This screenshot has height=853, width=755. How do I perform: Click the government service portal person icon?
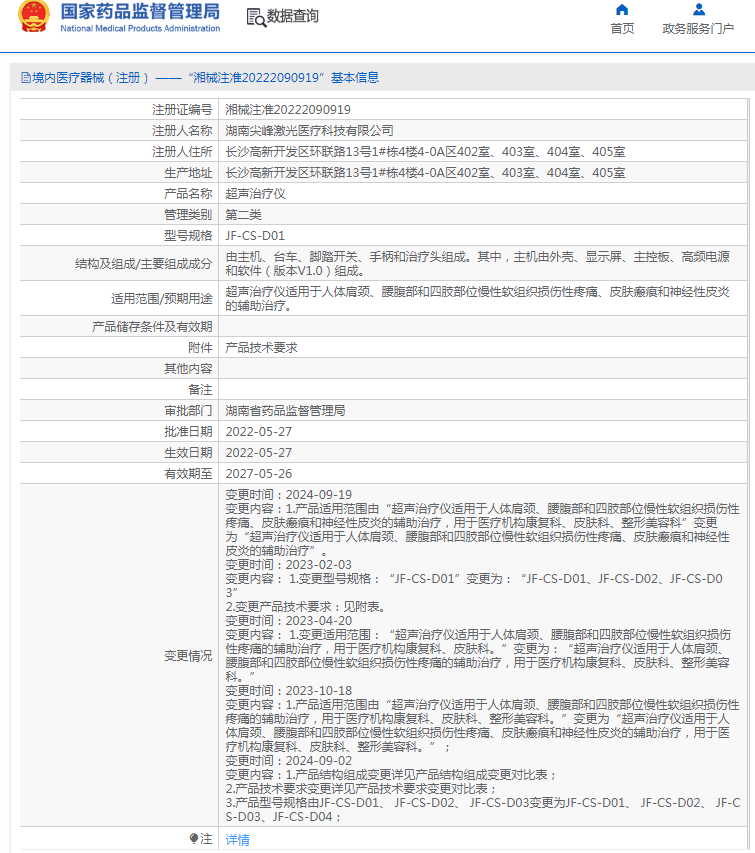coord(698,10)
